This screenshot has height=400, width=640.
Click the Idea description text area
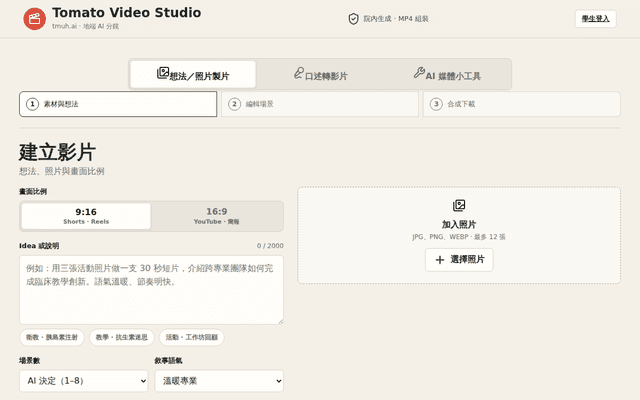coord(151,290)
